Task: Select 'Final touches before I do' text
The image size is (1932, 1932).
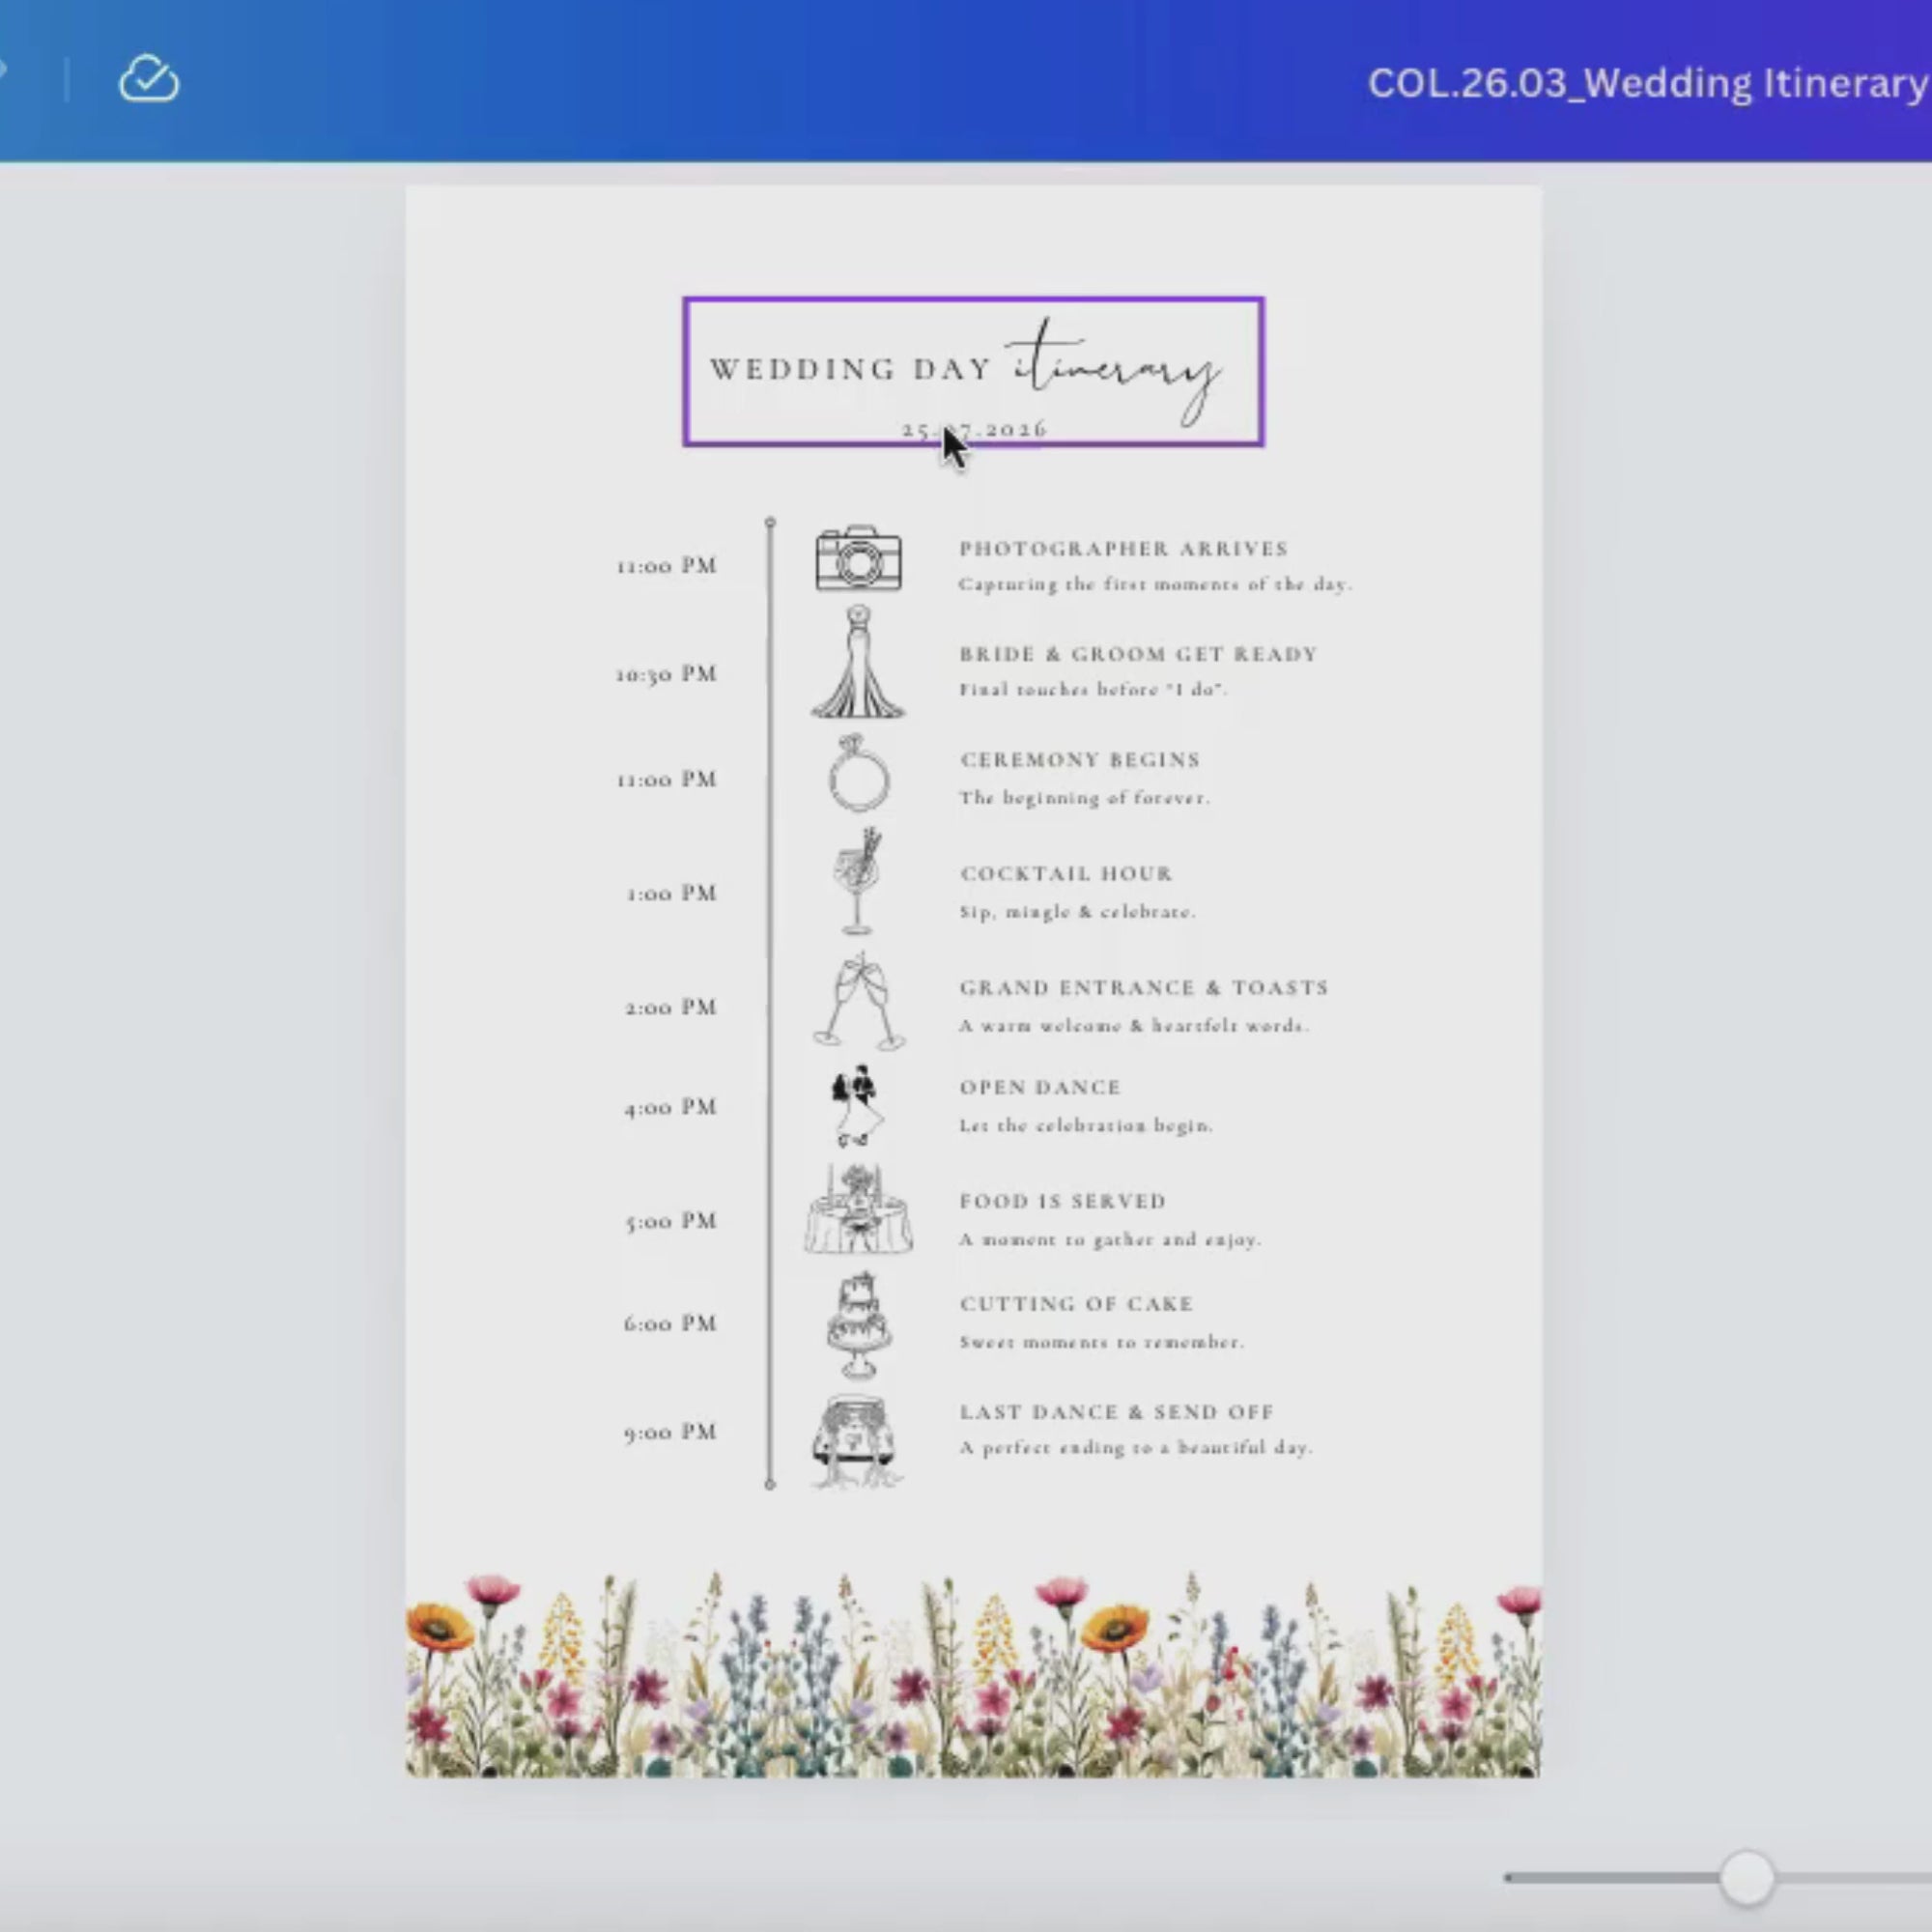Action: pyautogui.click(x=1093, y=689)
